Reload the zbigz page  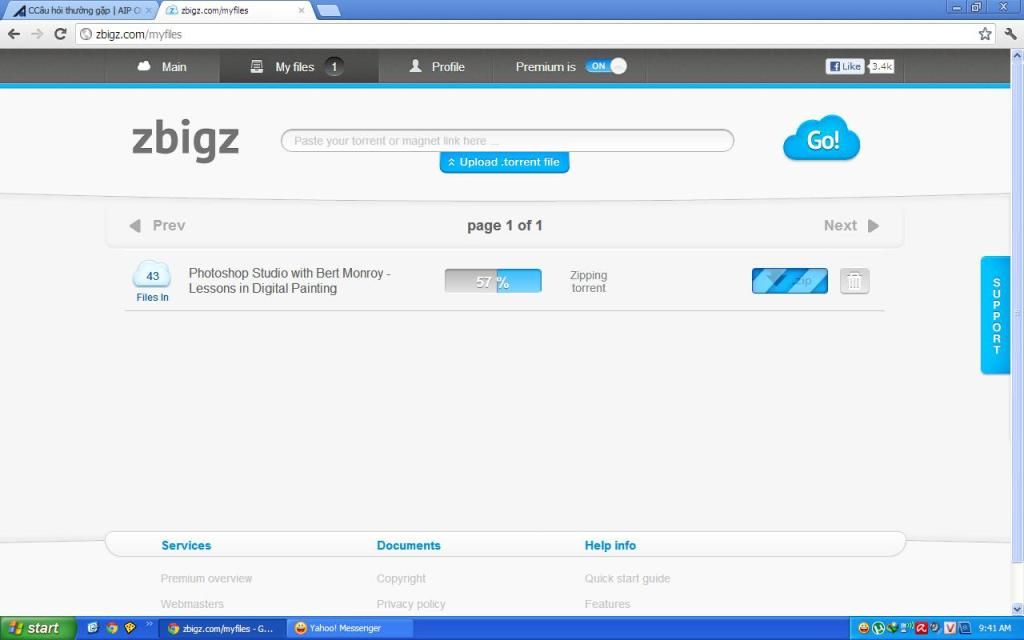[x=60, y=34]
